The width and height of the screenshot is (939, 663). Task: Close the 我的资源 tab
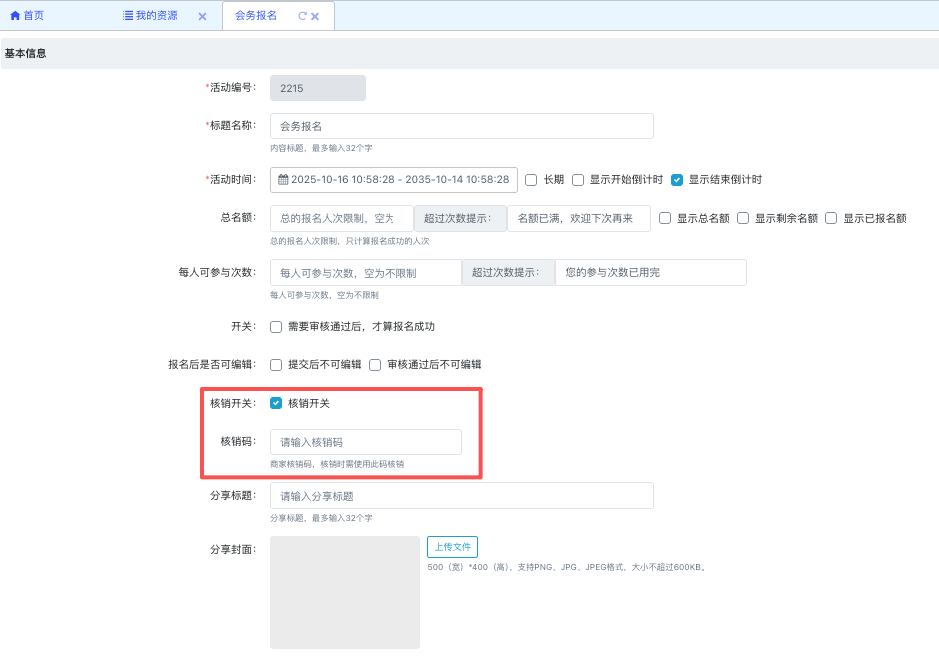click(202, 17)
